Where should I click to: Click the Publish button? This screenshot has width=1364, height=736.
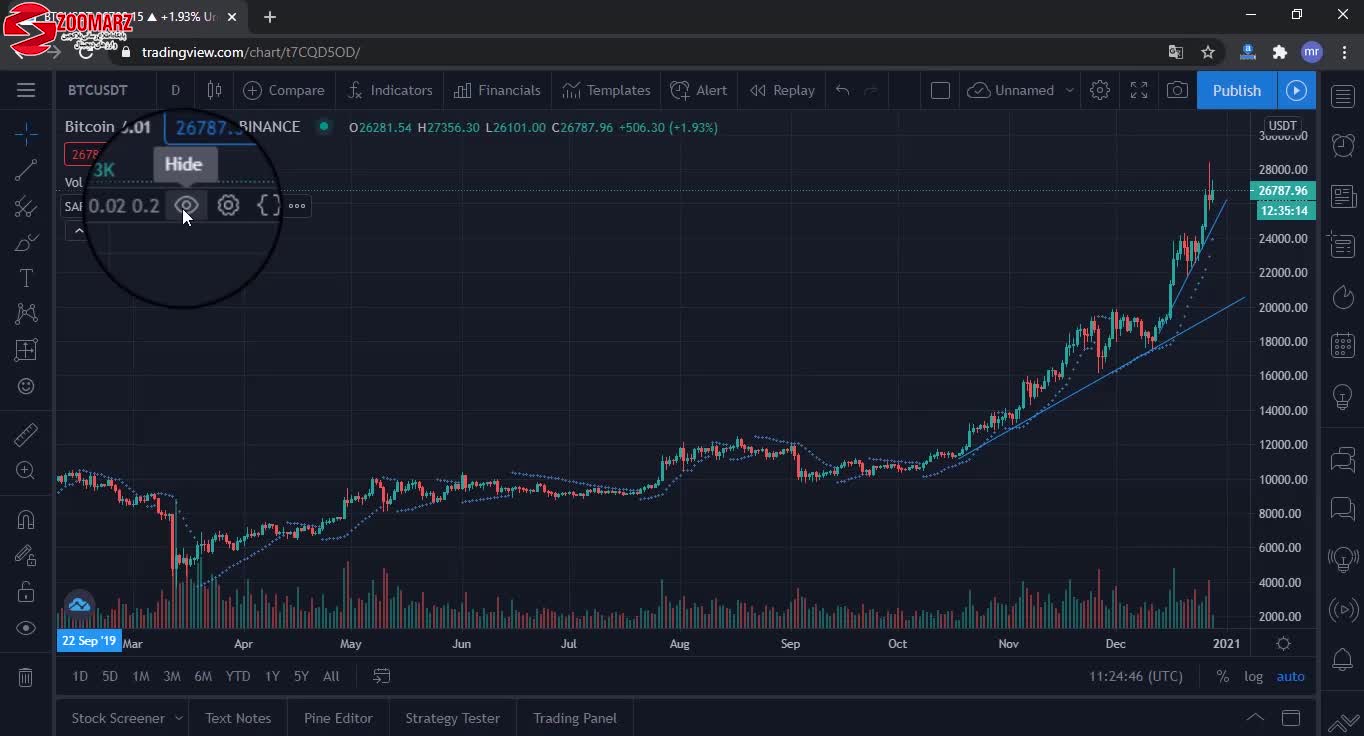pyautogui.click(x=1236, y=90)
